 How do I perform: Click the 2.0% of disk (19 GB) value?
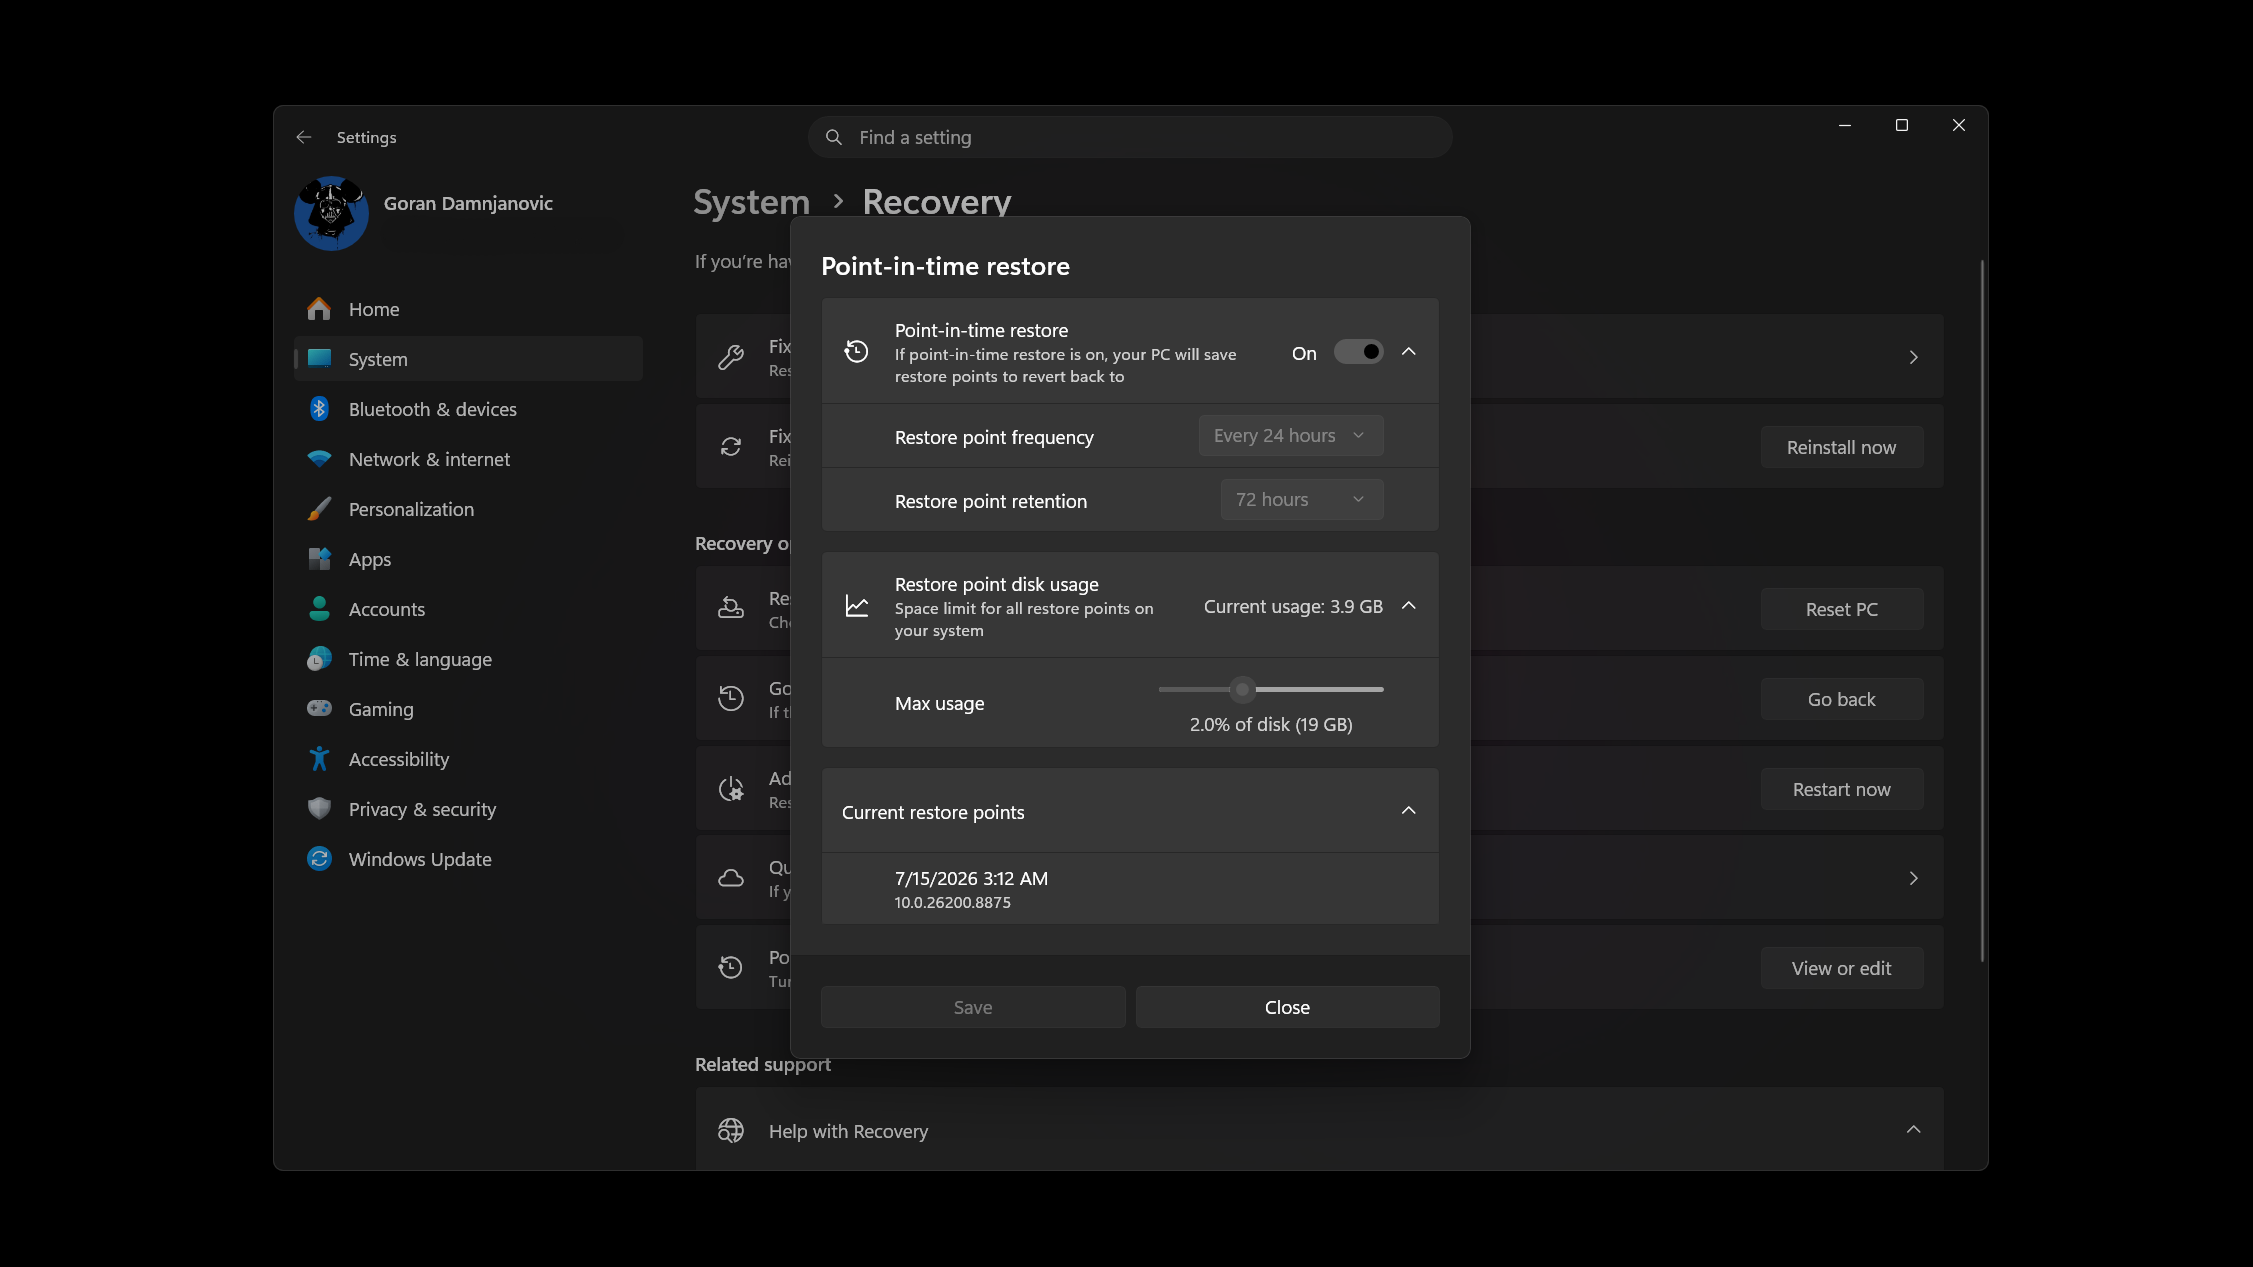coord(1271,724)
